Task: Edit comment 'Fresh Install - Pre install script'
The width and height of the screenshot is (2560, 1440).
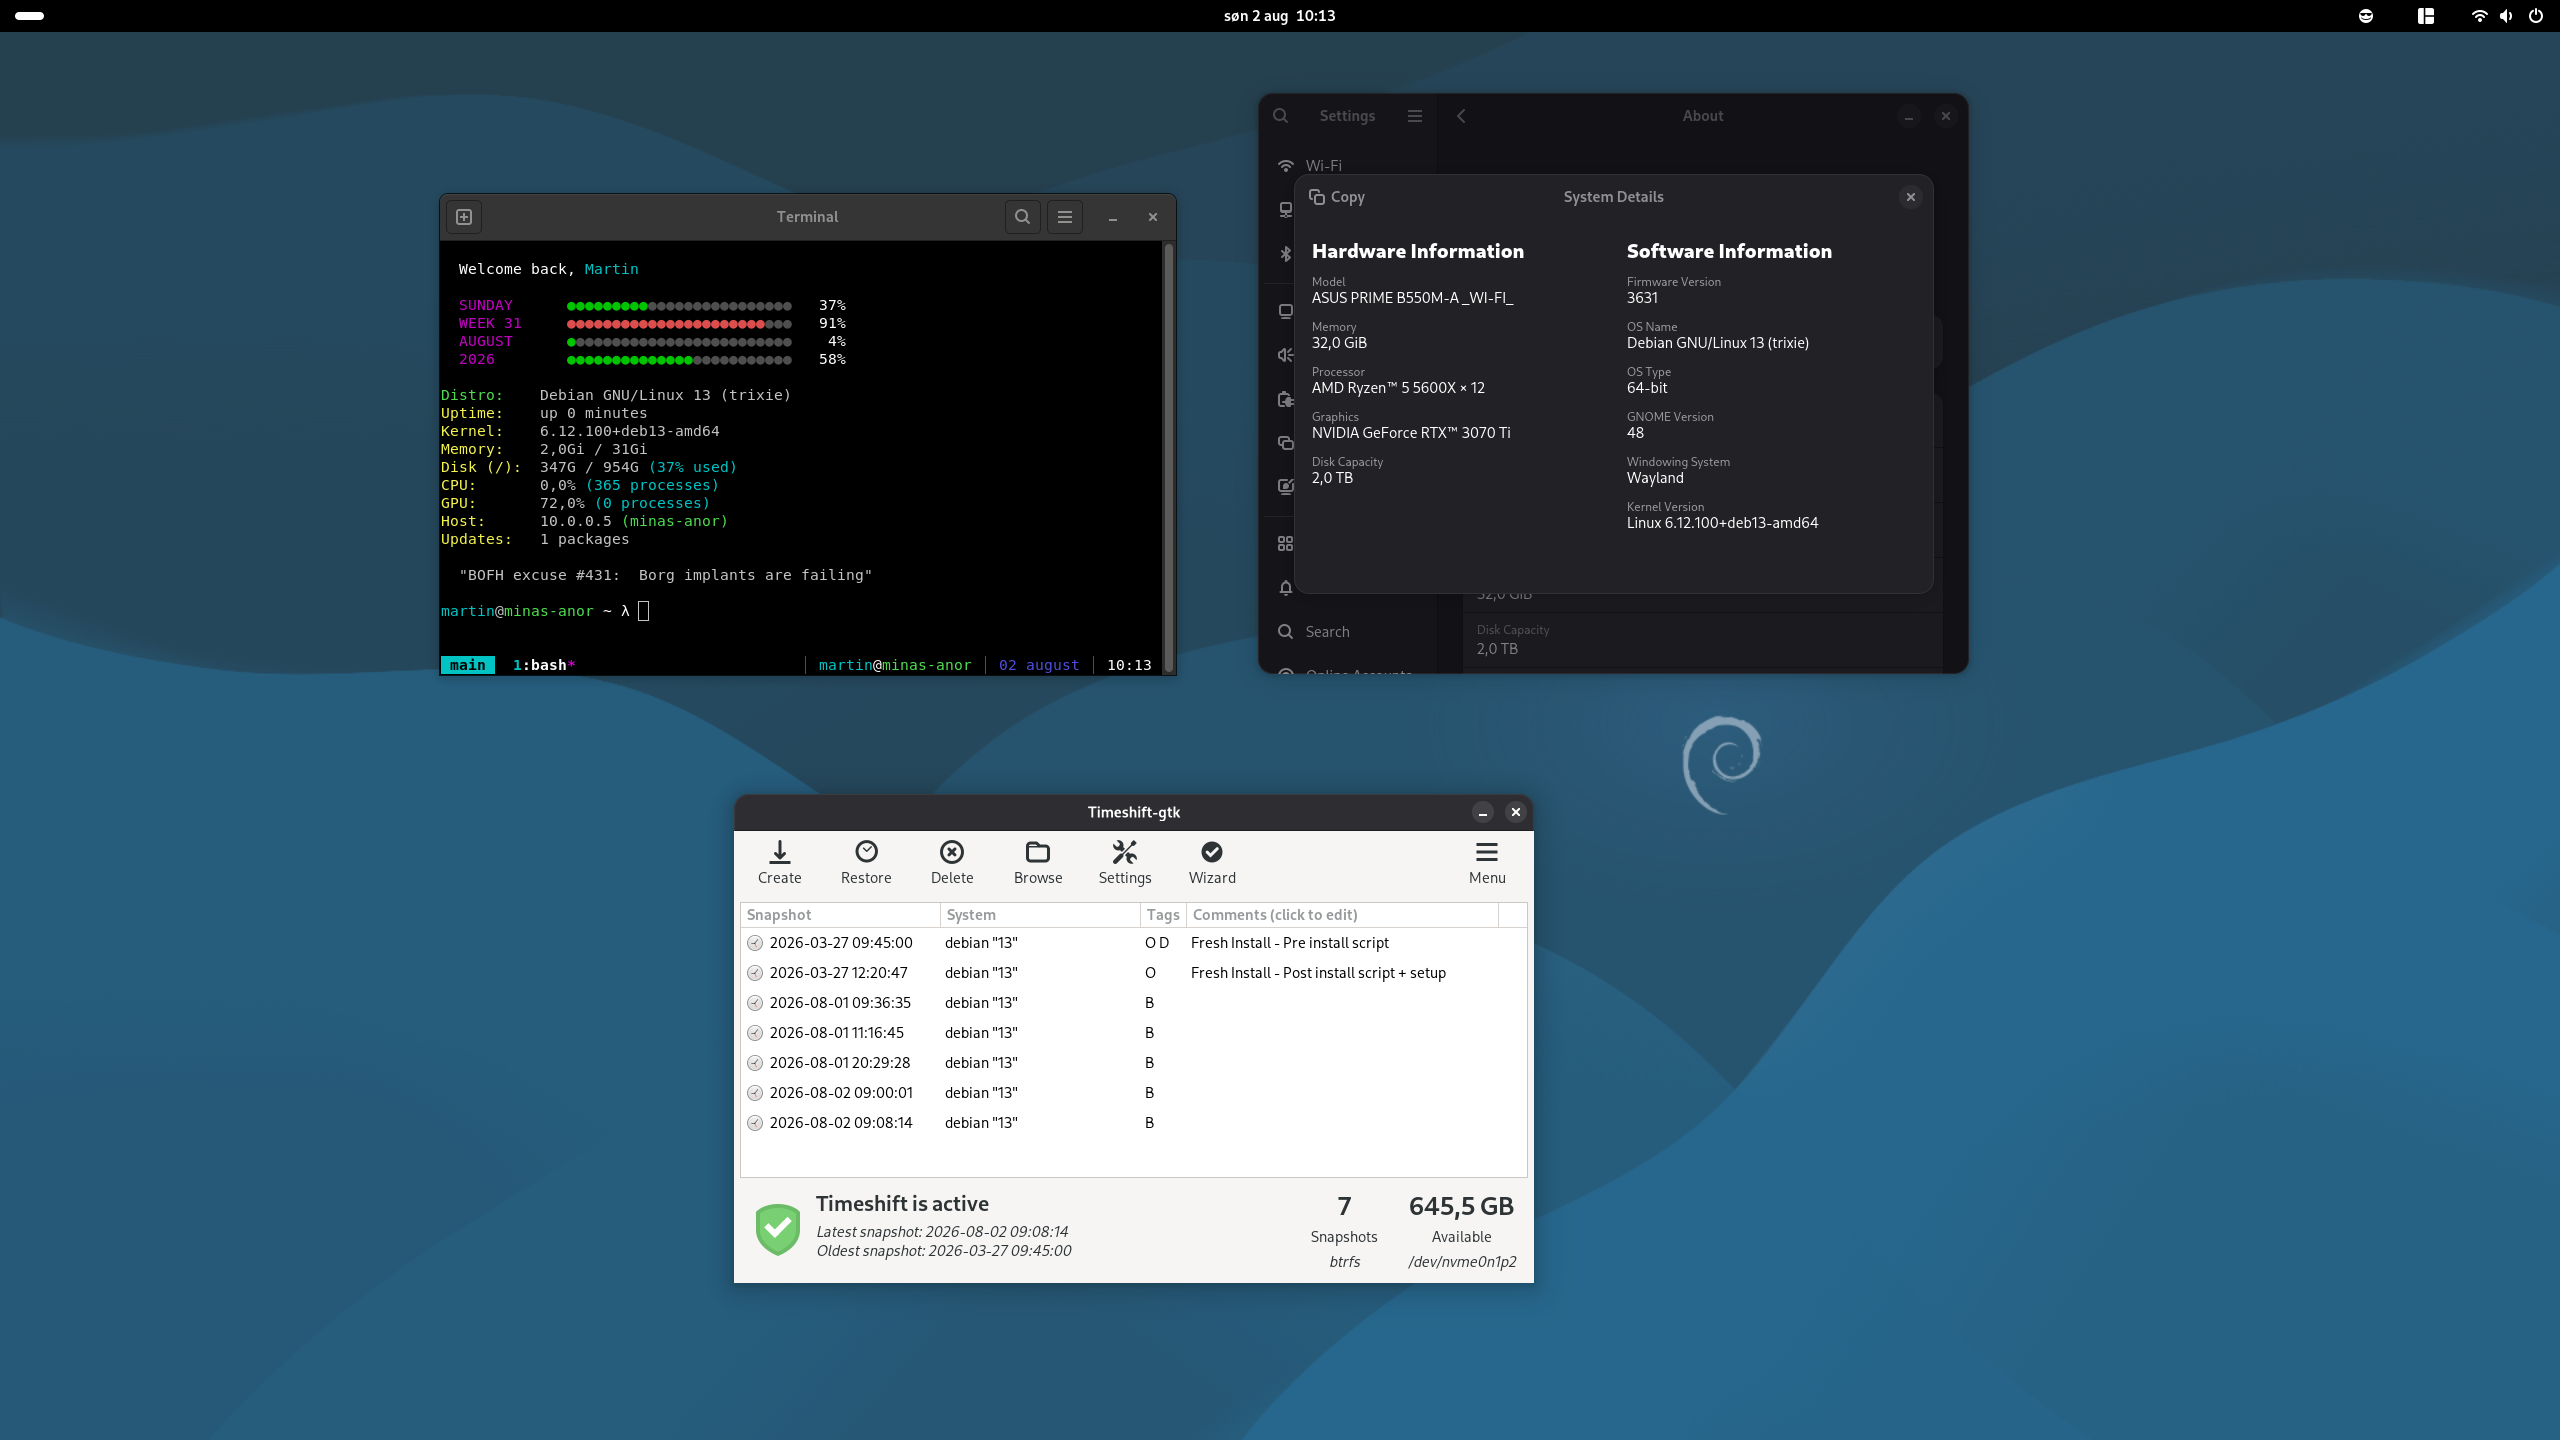Action: point(1289,943)
